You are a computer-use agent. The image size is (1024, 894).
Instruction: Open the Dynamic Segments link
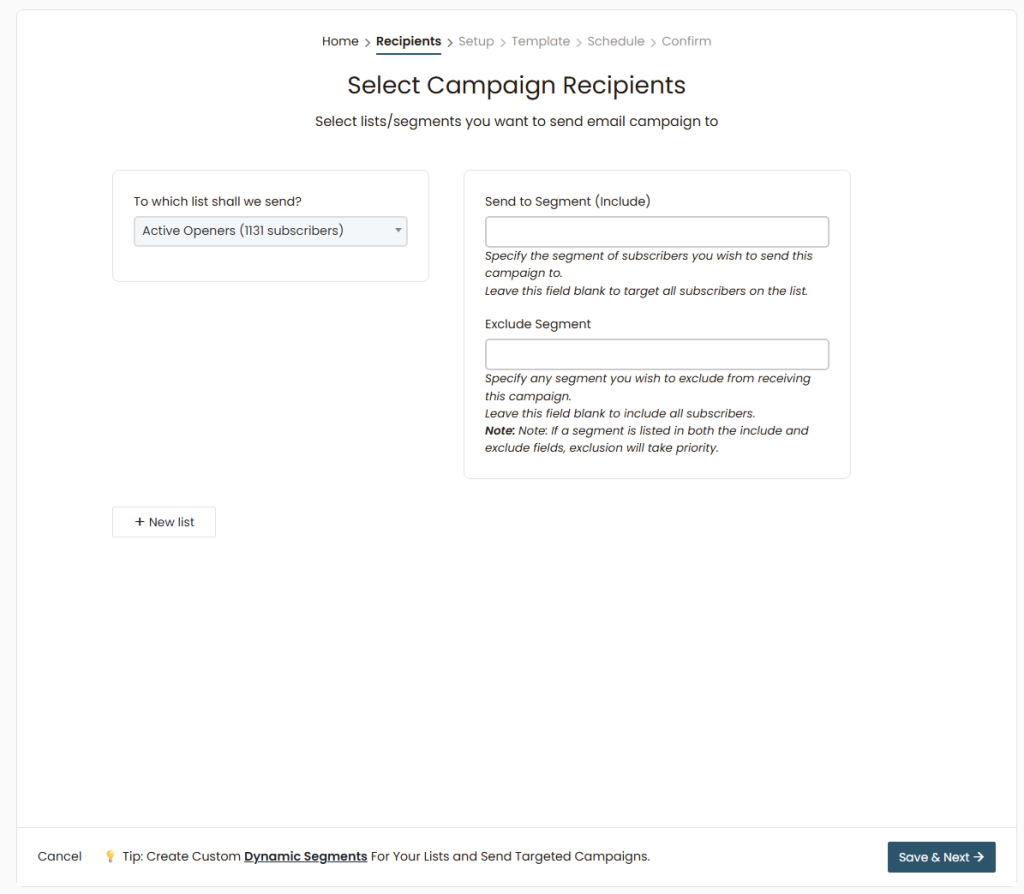(x=305, y=856)
